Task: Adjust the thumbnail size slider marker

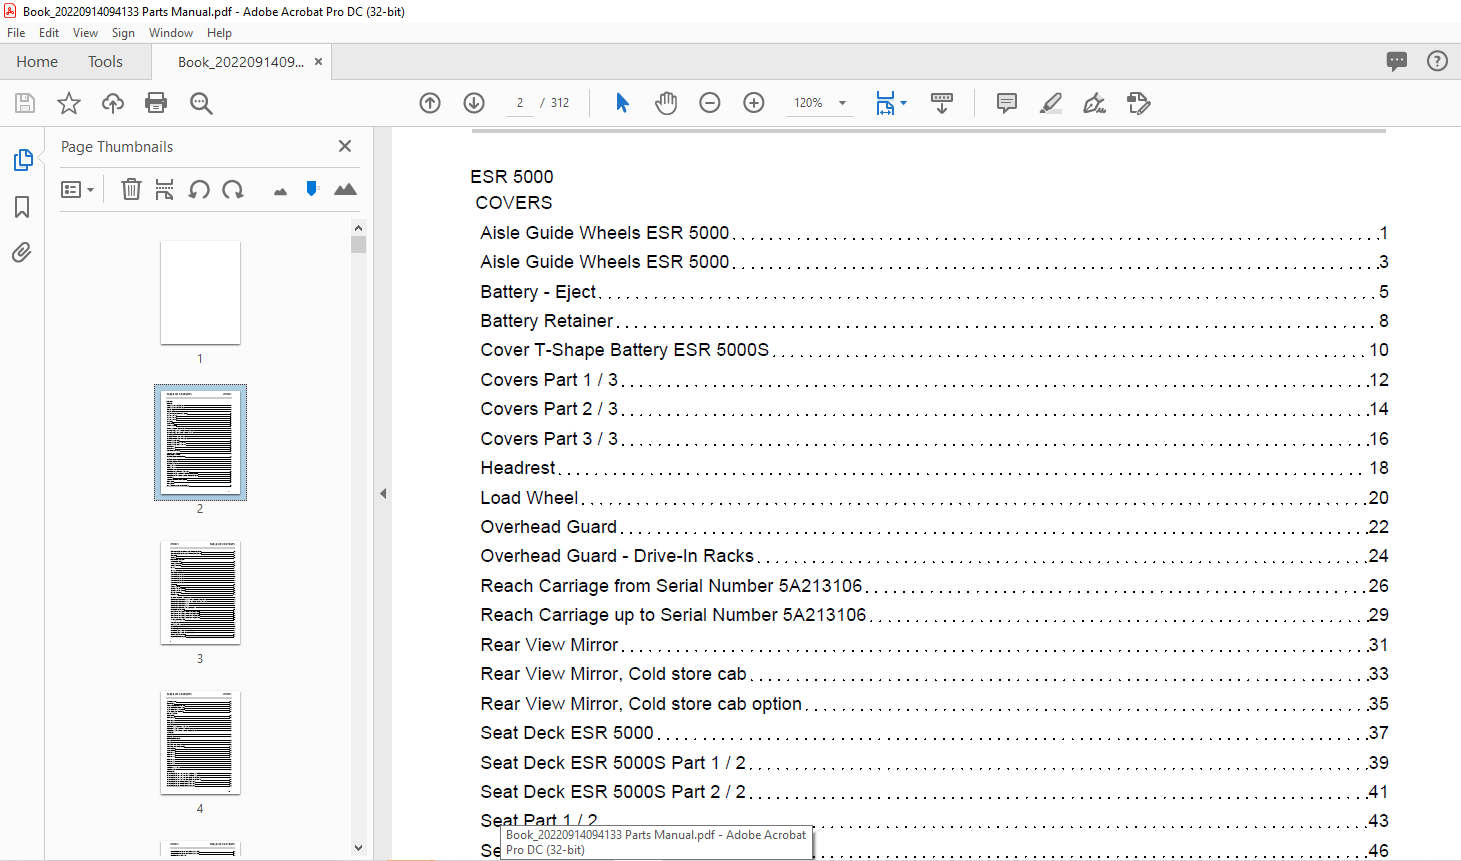Action: point(312,188)
